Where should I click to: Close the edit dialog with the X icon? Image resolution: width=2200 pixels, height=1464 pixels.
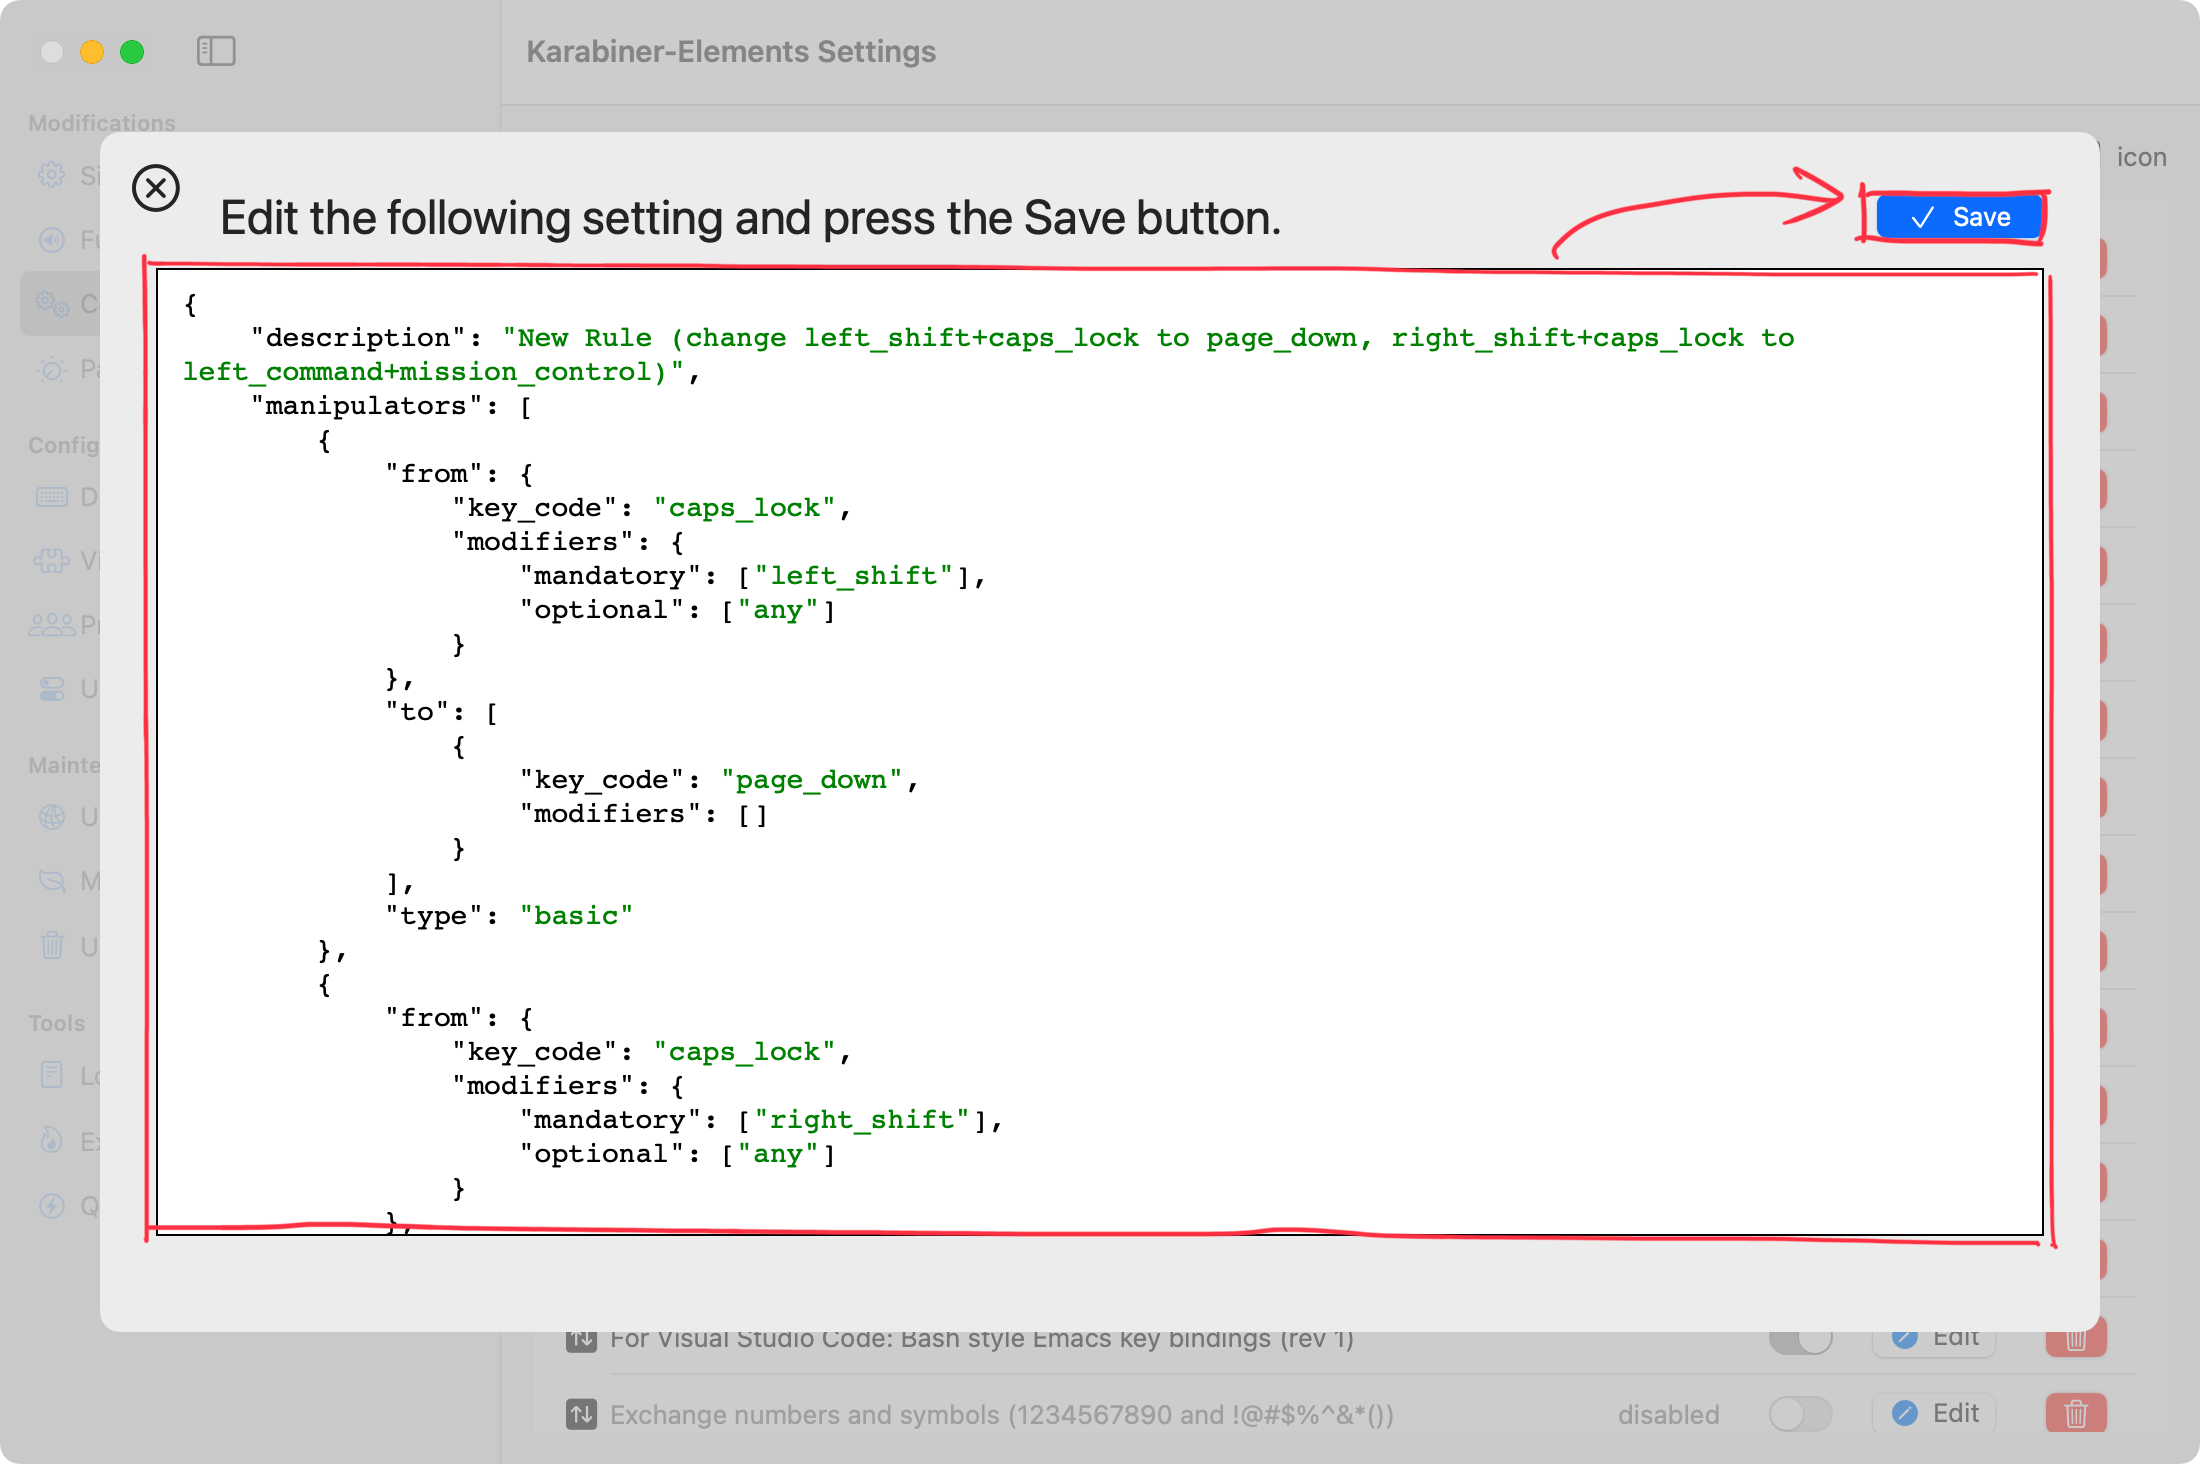(x=156, y=188)
